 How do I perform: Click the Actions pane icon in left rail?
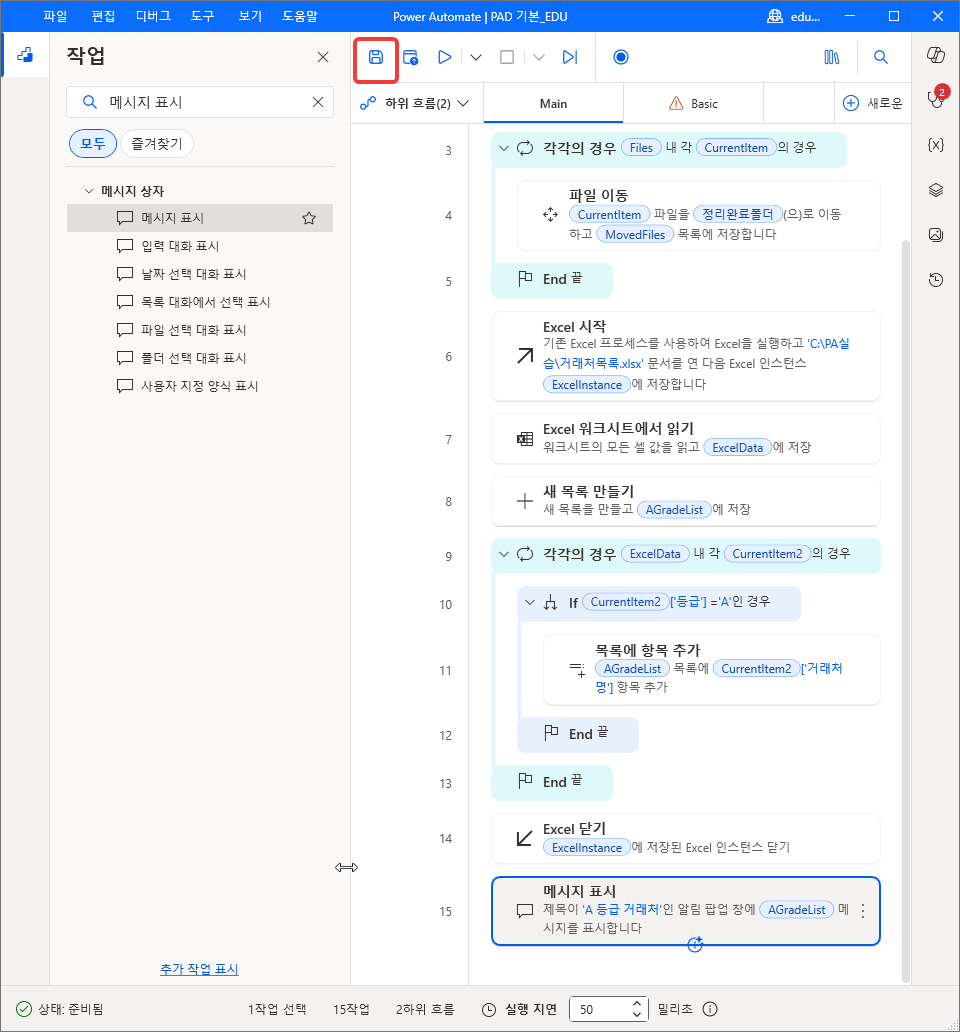pyautogui.click(x=25, y=55)
